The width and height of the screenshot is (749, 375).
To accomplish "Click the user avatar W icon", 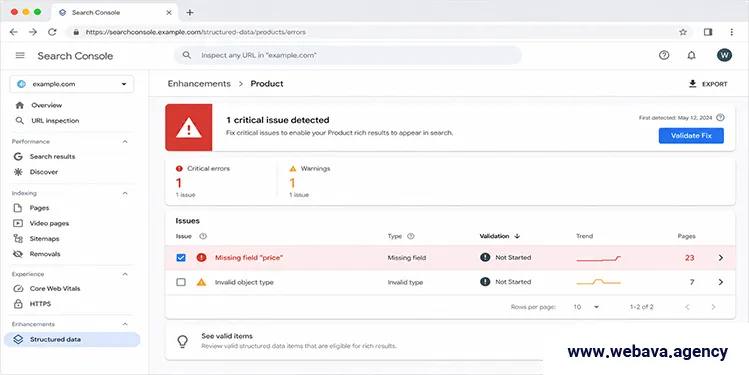I will pyautogui.click(x=724, y=55).
